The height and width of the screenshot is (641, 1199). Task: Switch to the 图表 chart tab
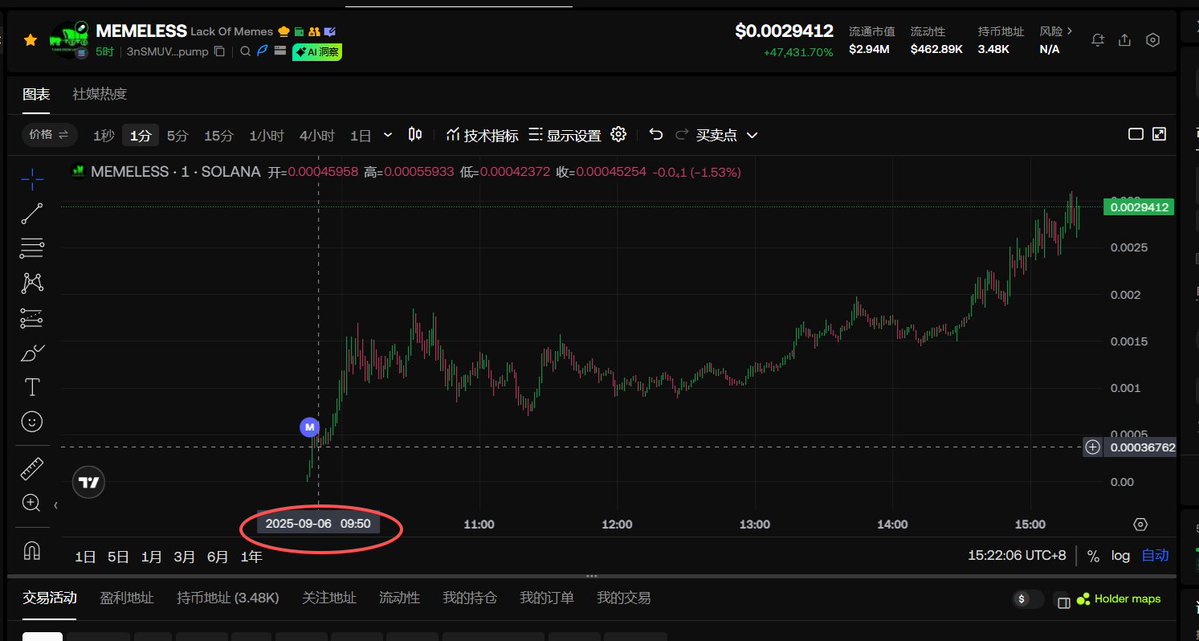(x=36, y=94)
